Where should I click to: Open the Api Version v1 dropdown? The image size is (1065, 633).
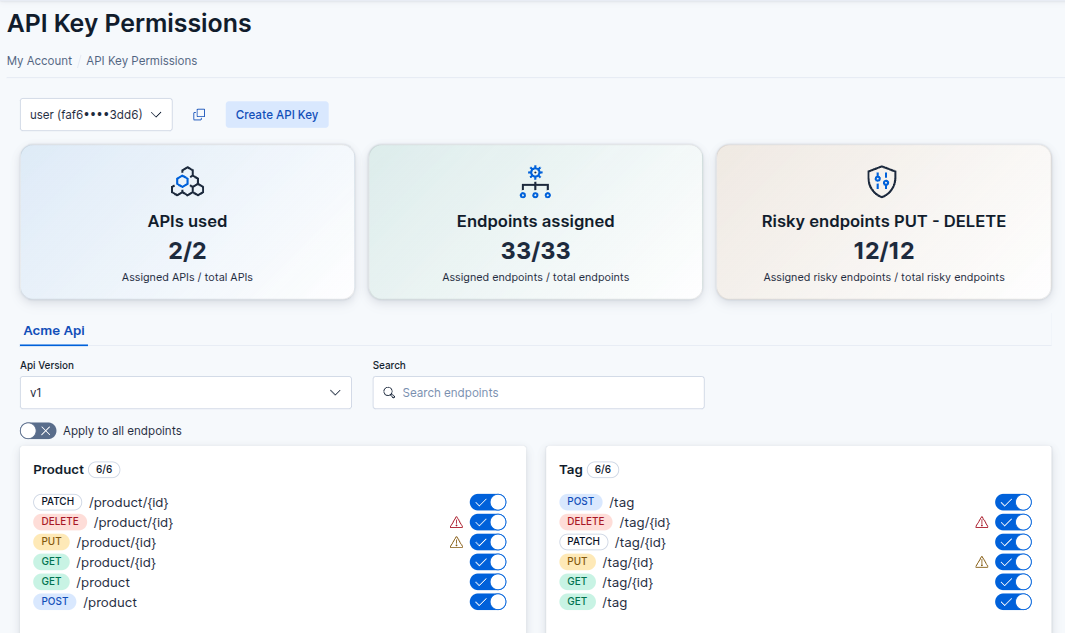(185, 393)
